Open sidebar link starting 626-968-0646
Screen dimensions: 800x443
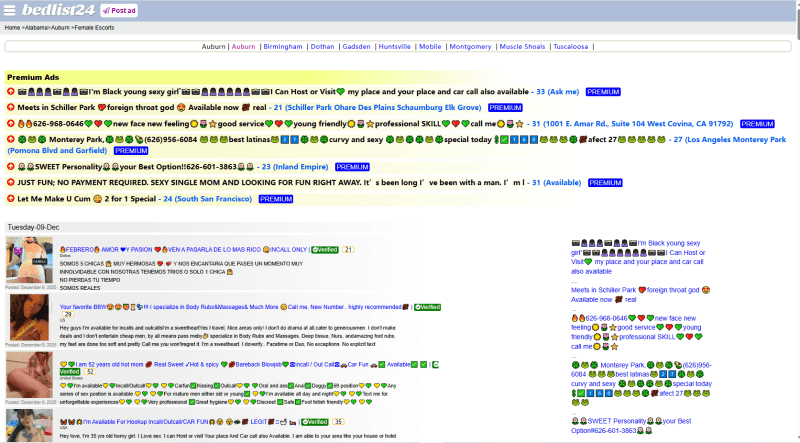[637, 332]
